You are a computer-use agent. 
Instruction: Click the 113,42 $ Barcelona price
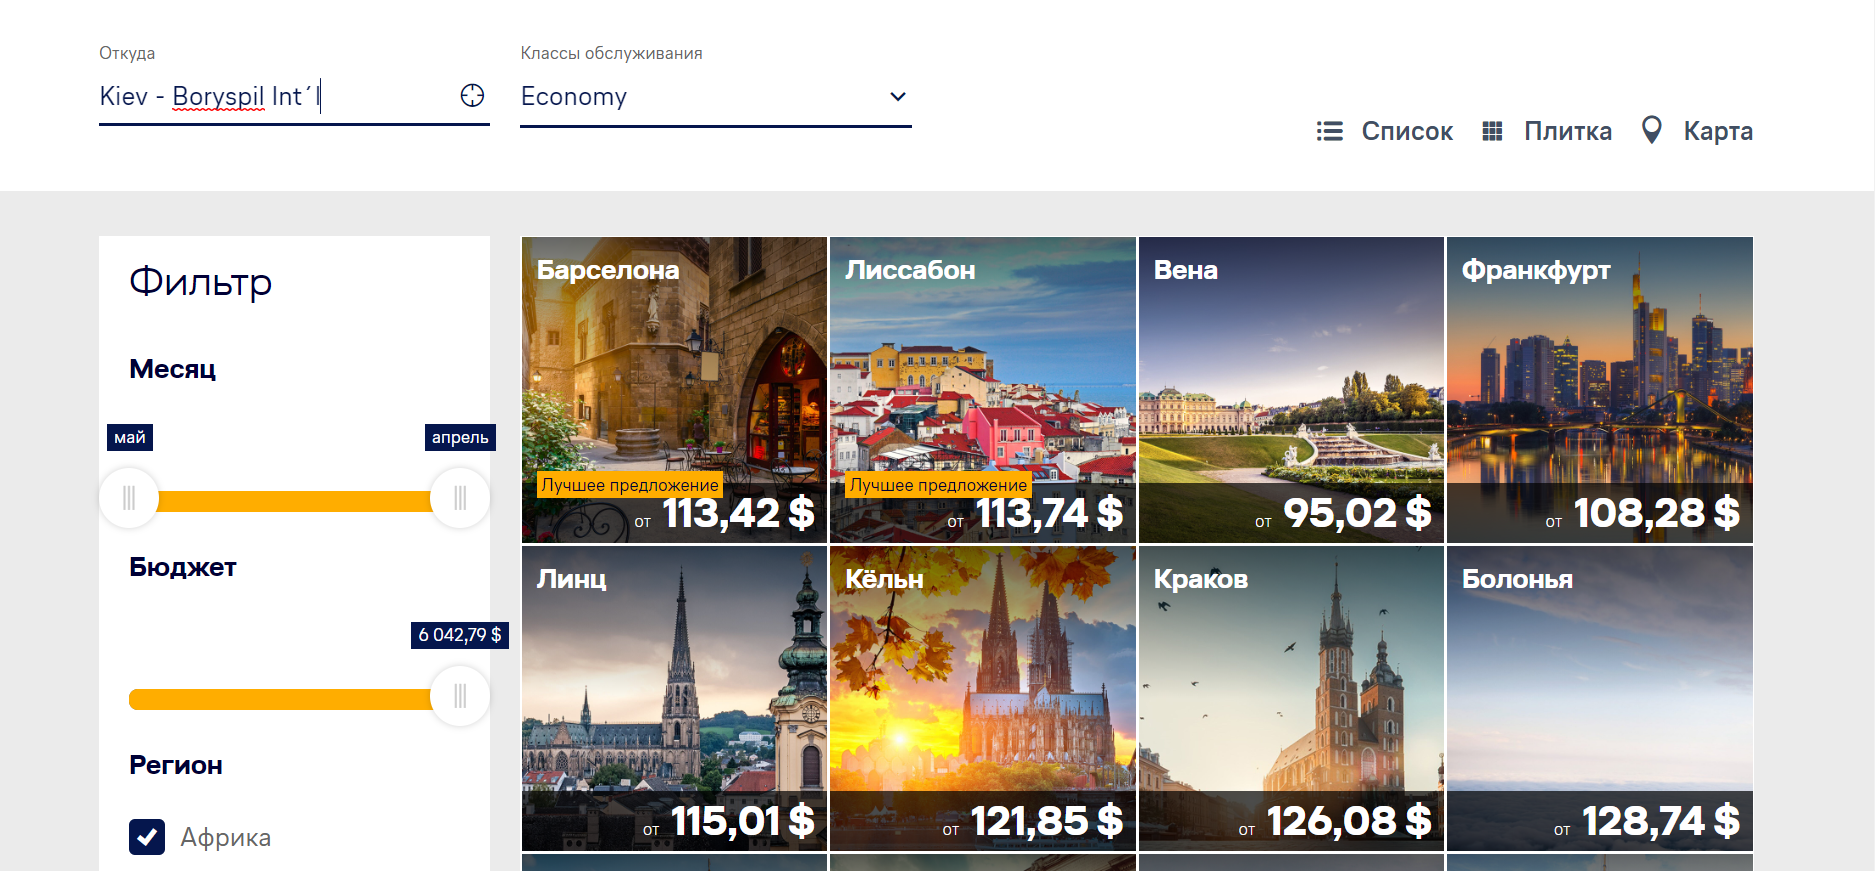[738, 513]
